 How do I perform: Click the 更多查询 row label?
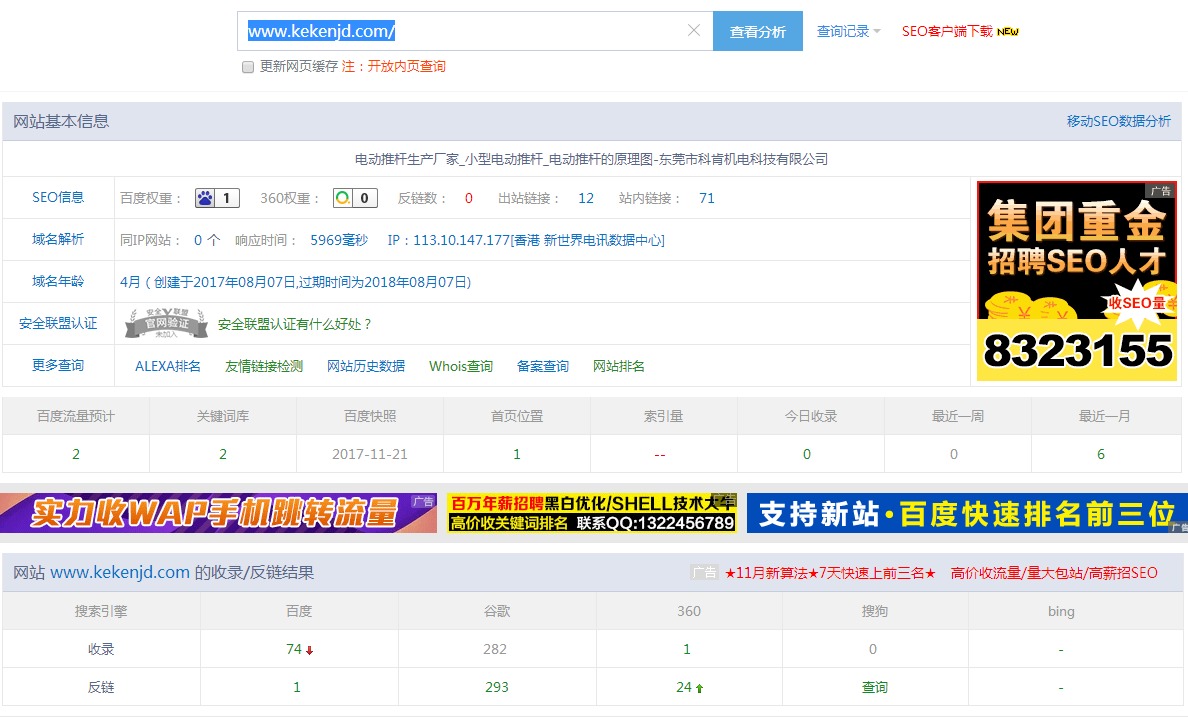tap(58, 365)
